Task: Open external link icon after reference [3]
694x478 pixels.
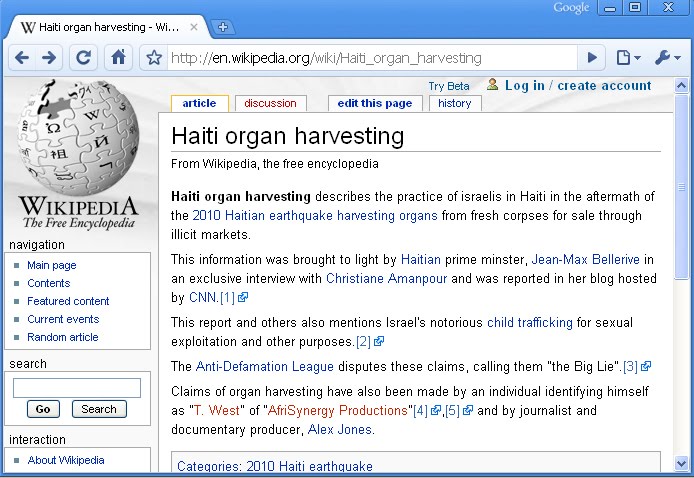Action: (646, 366)
